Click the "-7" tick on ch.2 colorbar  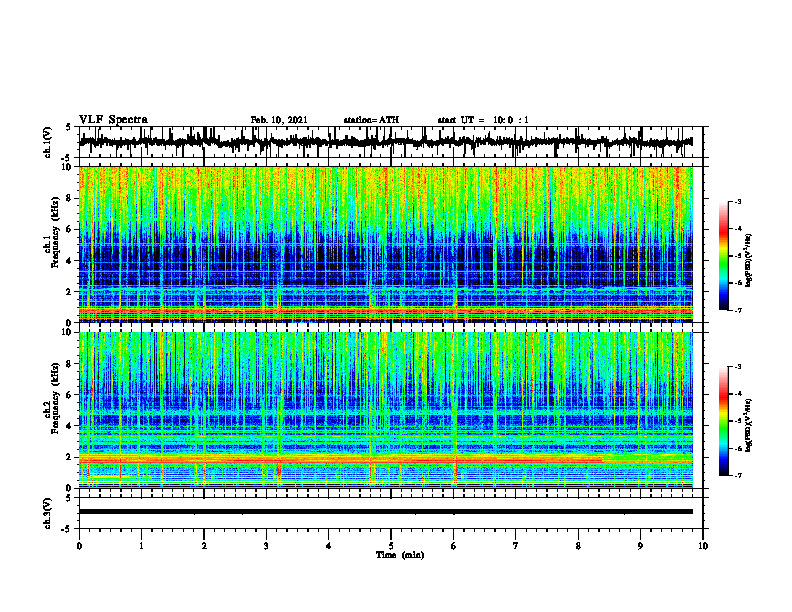(738, 475)
